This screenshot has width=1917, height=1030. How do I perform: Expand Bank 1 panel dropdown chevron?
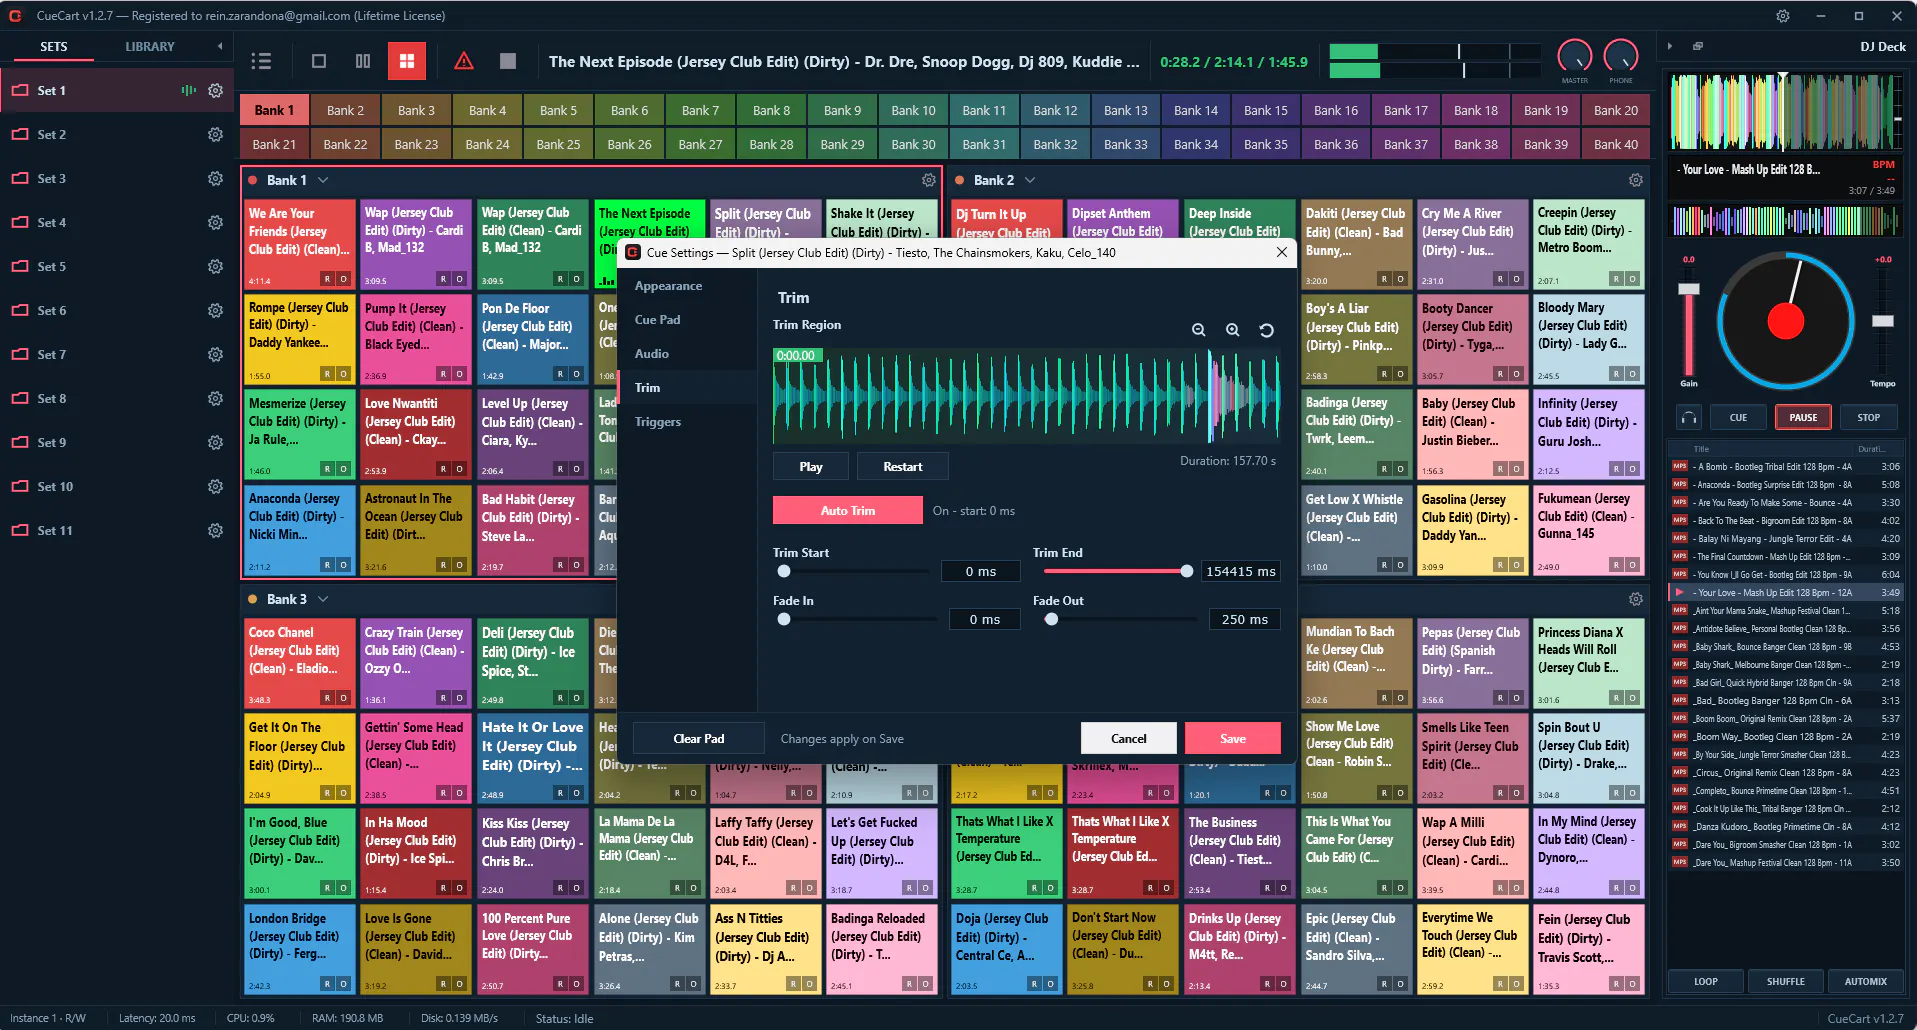click(x=323, y=180)
